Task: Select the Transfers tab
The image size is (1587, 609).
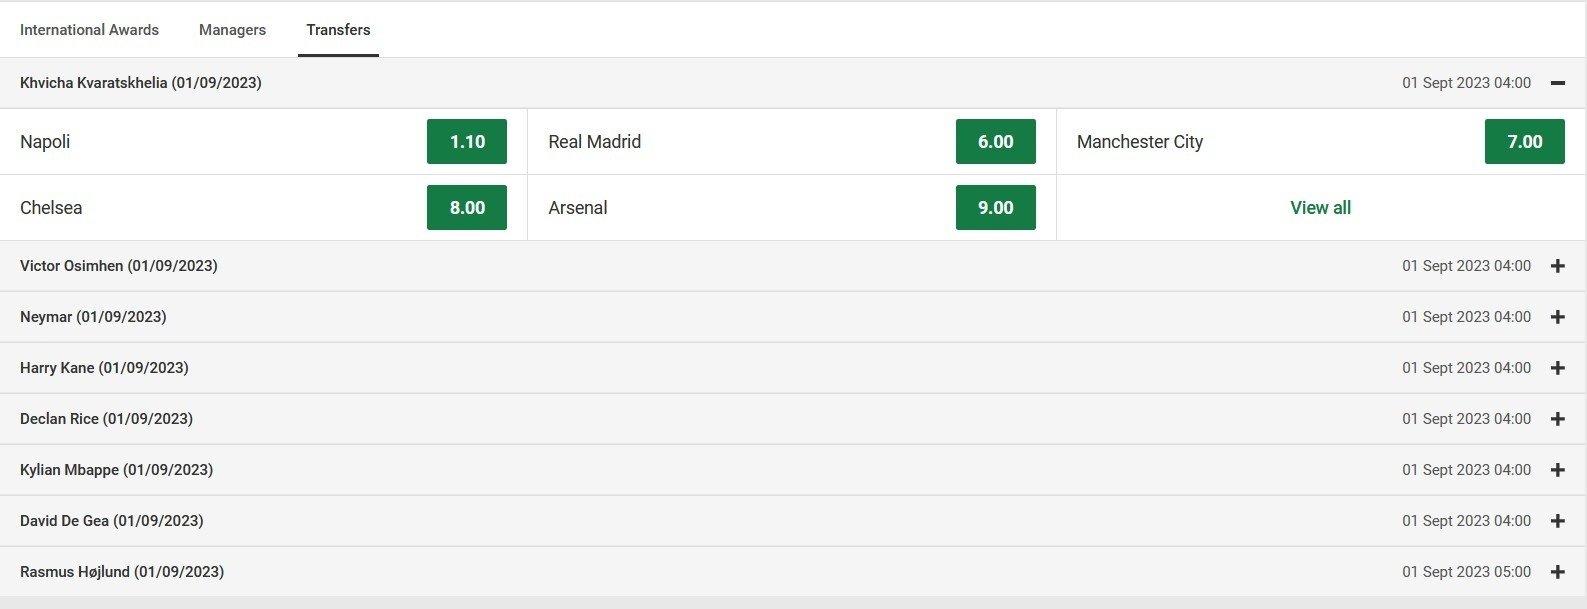Action: pyautogui.click(x=338, y=30)
